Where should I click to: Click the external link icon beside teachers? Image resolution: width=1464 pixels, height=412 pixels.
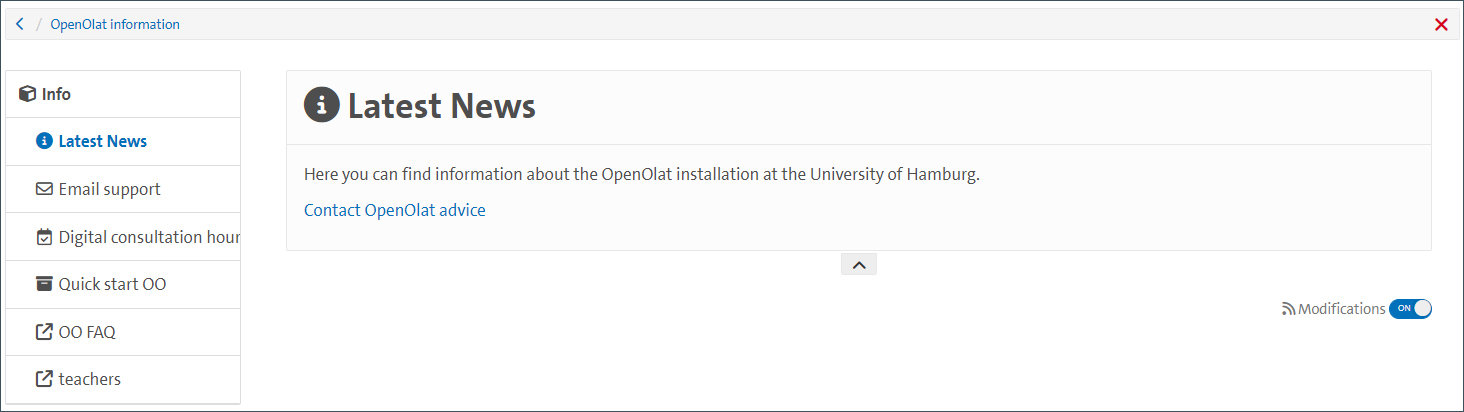tap(44, 379)
